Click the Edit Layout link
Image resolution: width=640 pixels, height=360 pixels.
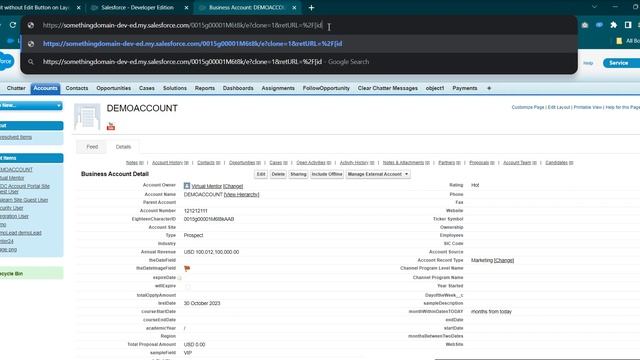(x=559, y=107)
